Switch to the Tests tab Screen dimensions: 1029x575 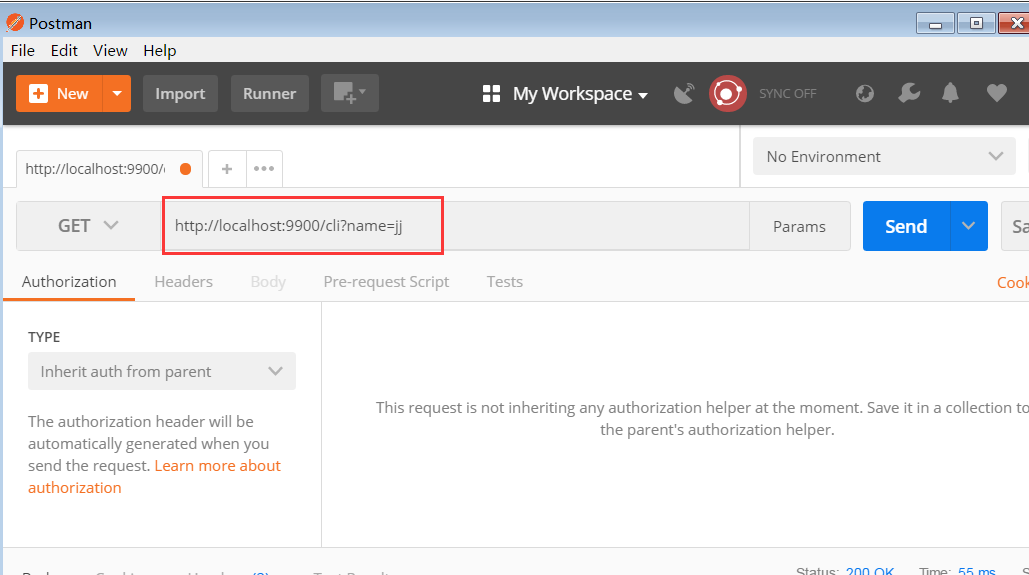pyautogui.click(x=505, y=282)
